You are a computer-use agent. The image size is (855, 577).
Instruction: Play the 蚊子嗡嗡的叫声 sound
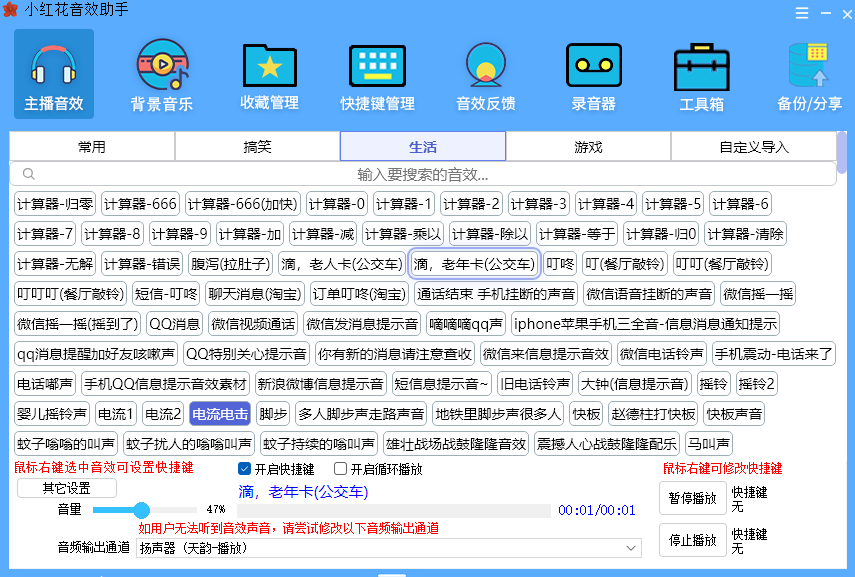click(66, 444)
